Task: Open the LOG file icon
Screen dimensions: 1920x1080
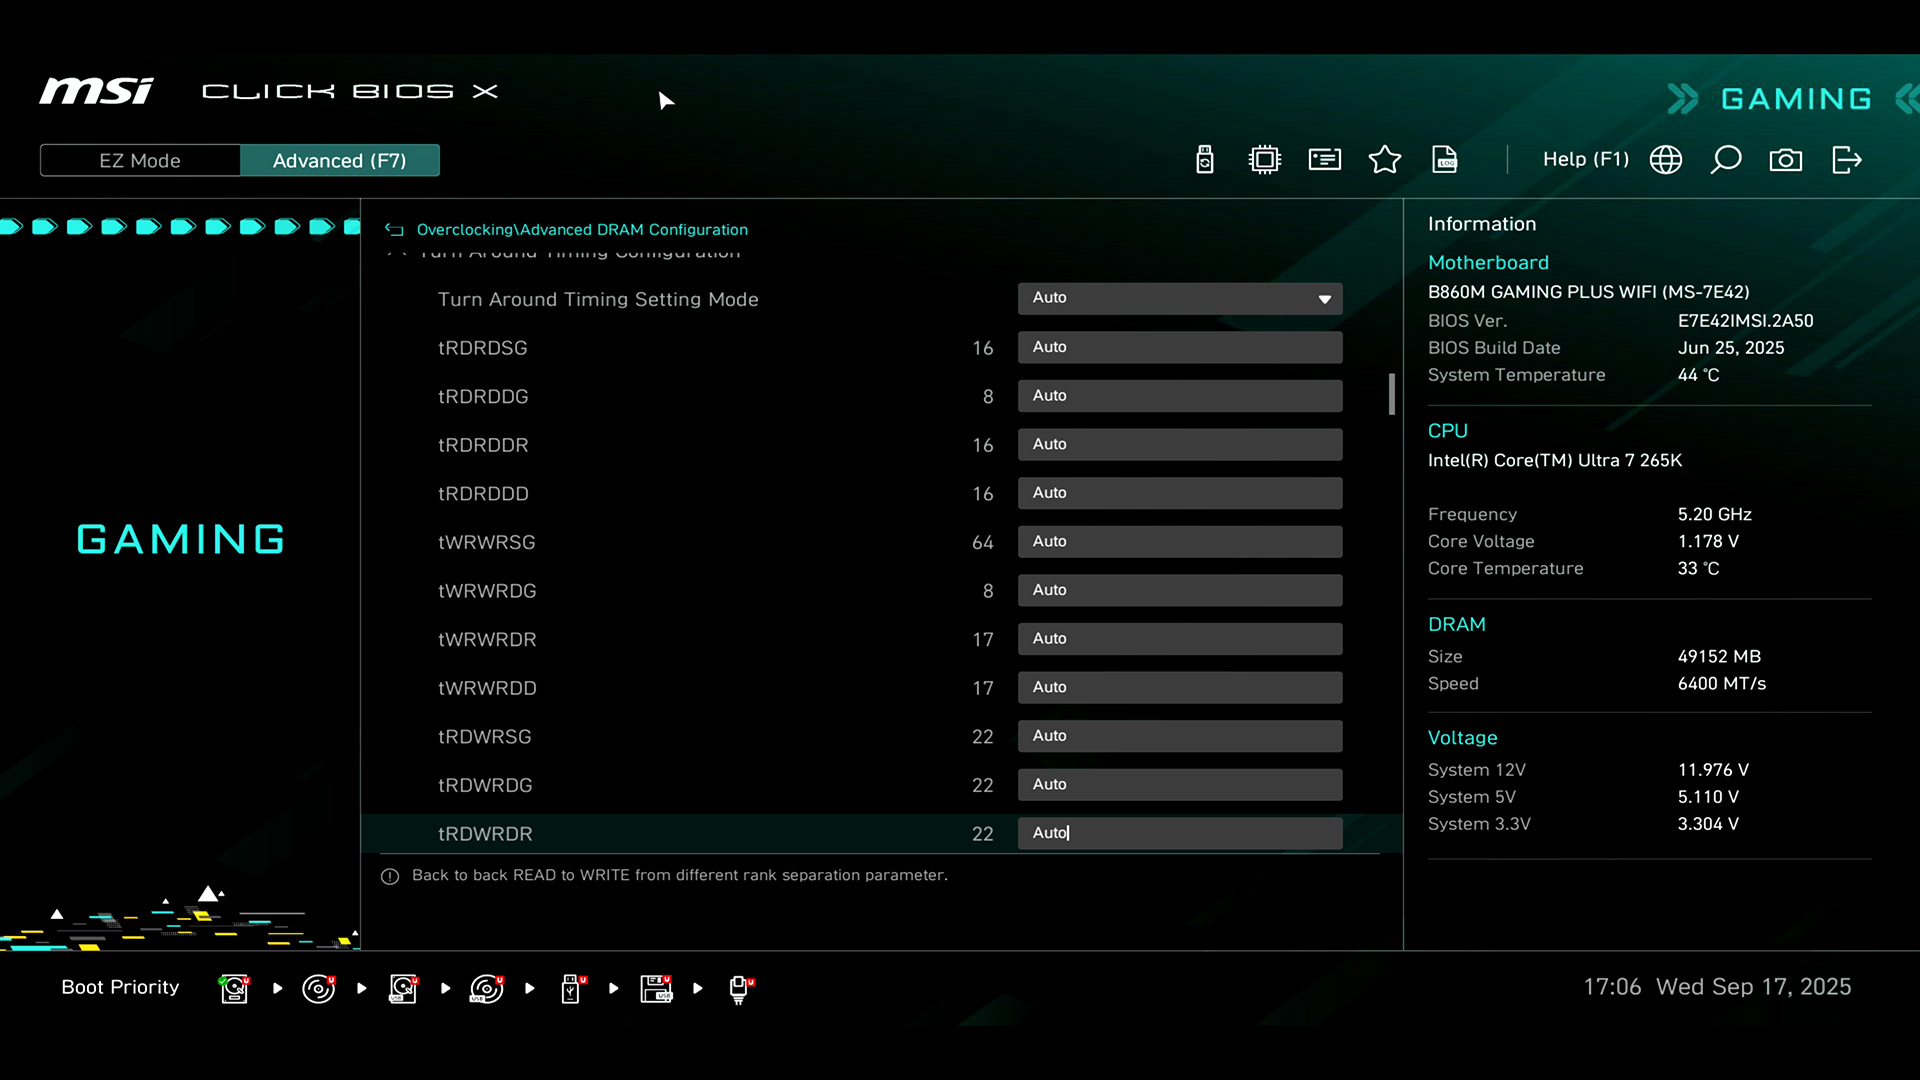Action: click(1445, 160)
